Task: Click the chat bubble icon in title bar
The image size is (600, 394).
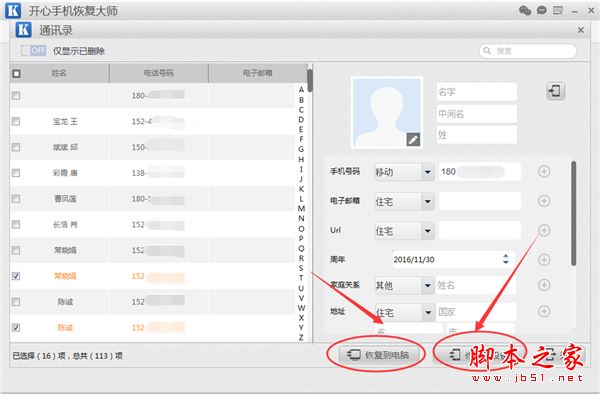Action: 541,10
